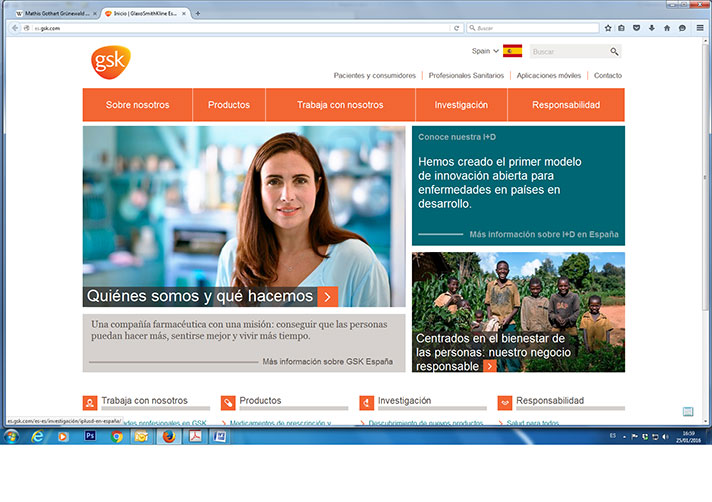Open Google Chrome from the taskbar
This screenshot has width=712, height=502.
[117, 437]
